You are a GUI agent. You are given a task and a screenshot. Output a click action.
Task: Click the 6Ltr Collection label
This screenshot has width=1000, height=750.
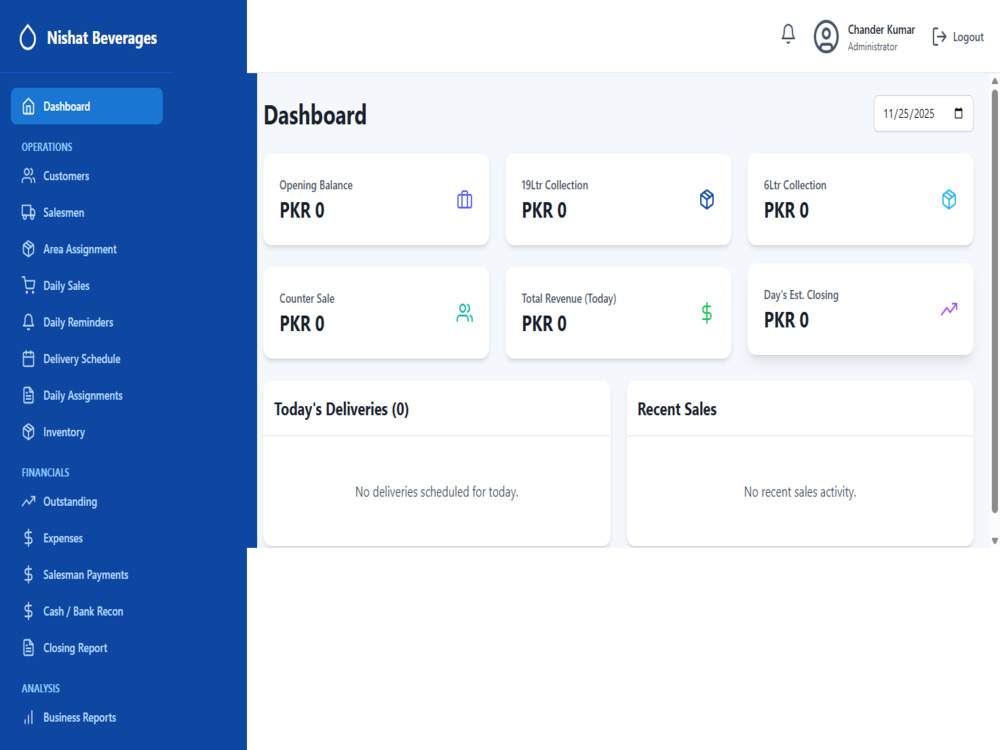[795, 185]
